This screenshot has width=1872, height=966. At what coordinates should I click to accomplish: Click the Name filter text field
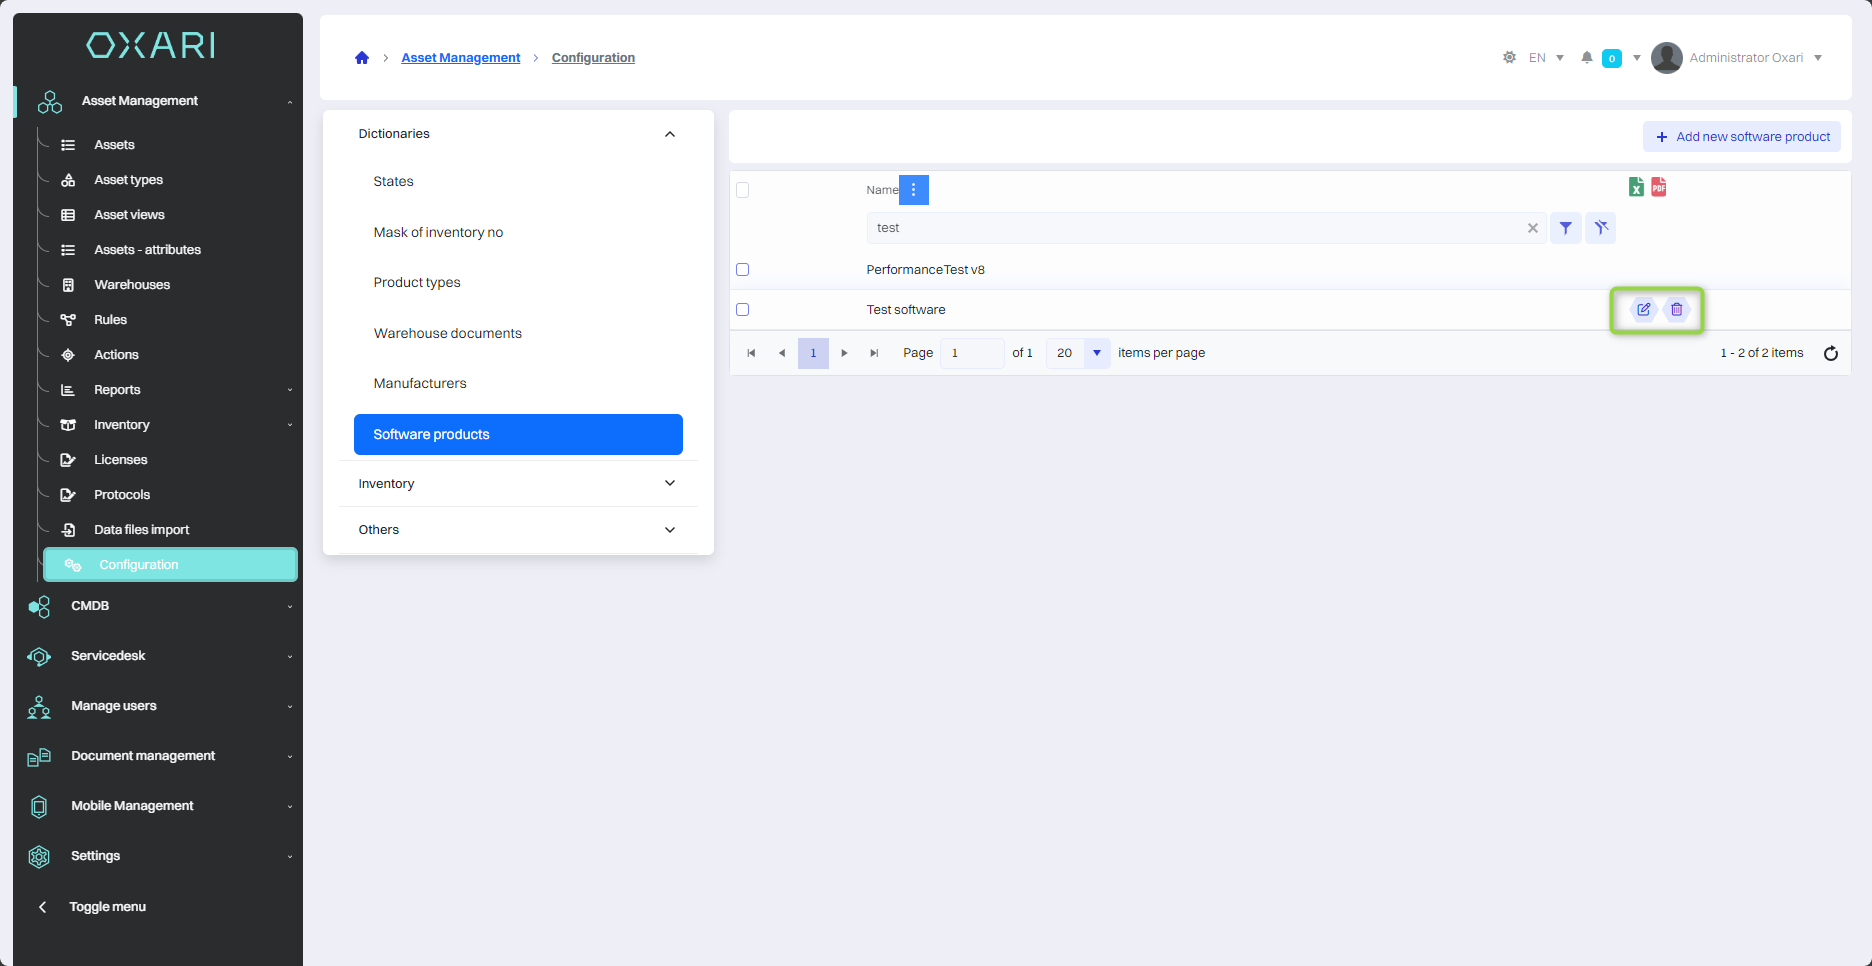coord(1195,228)
